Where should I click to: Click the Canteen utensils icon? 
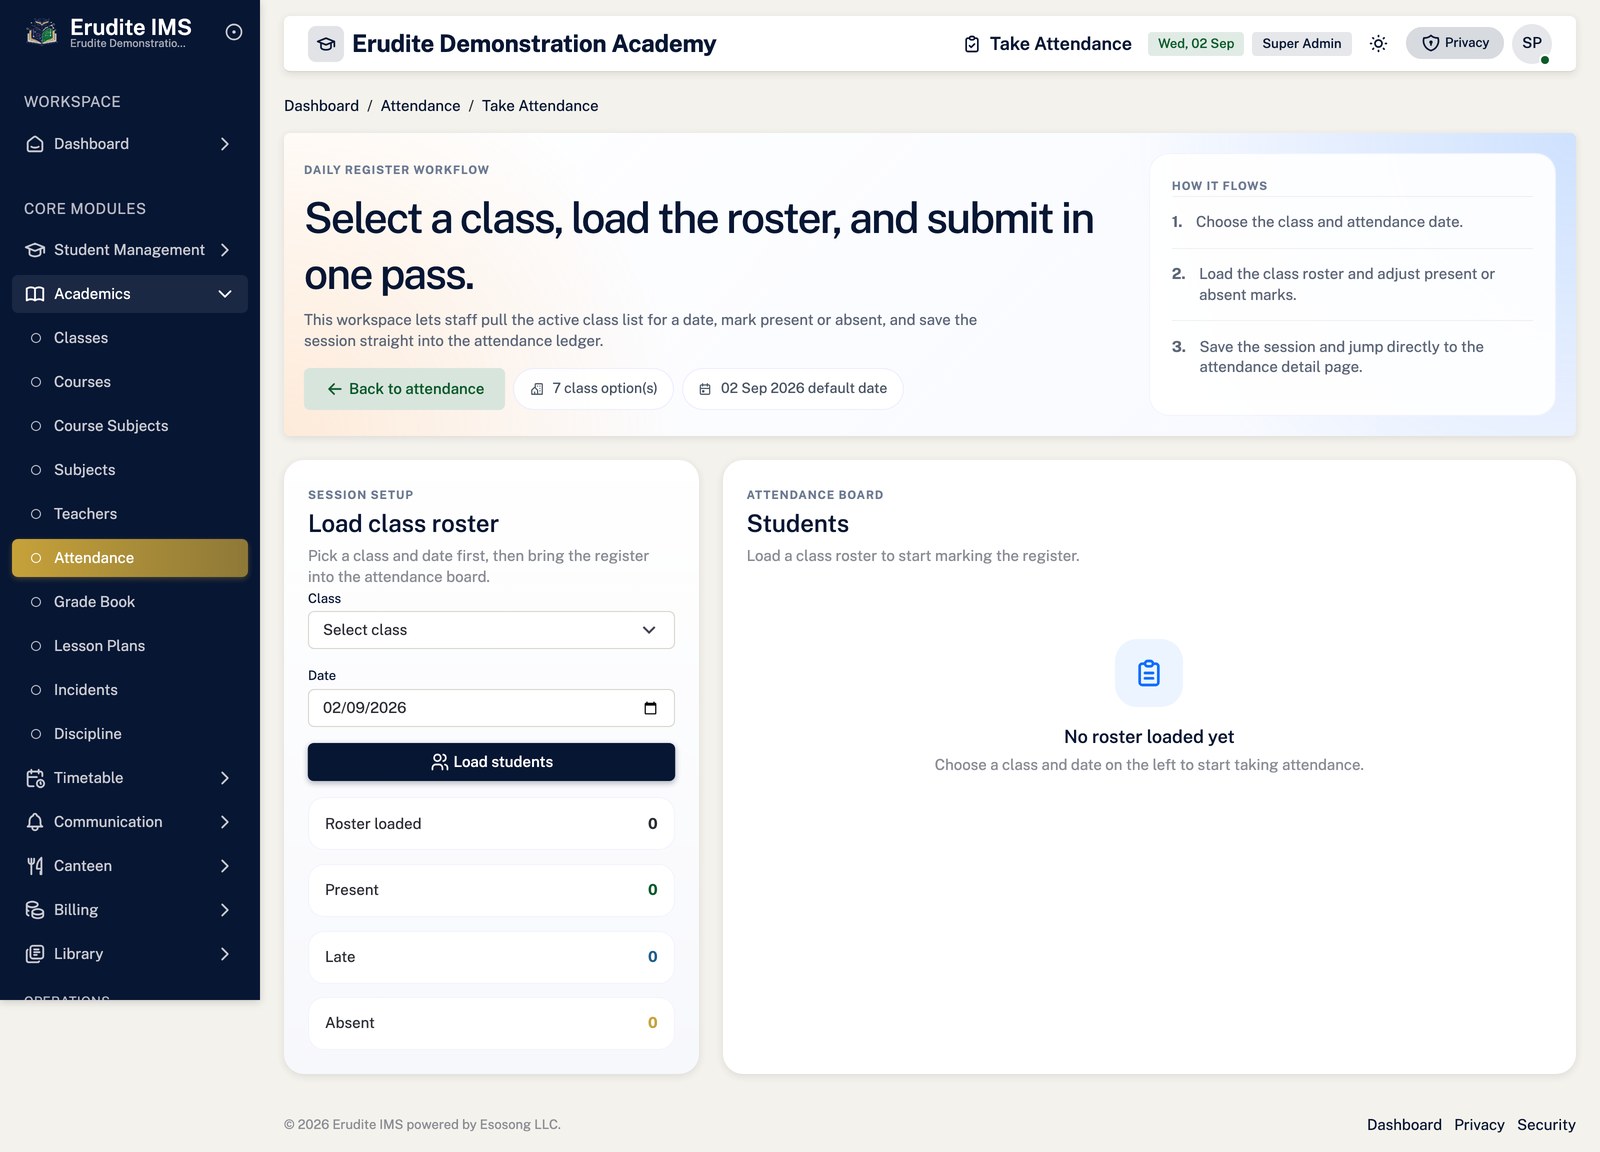[x=35, y=866]
